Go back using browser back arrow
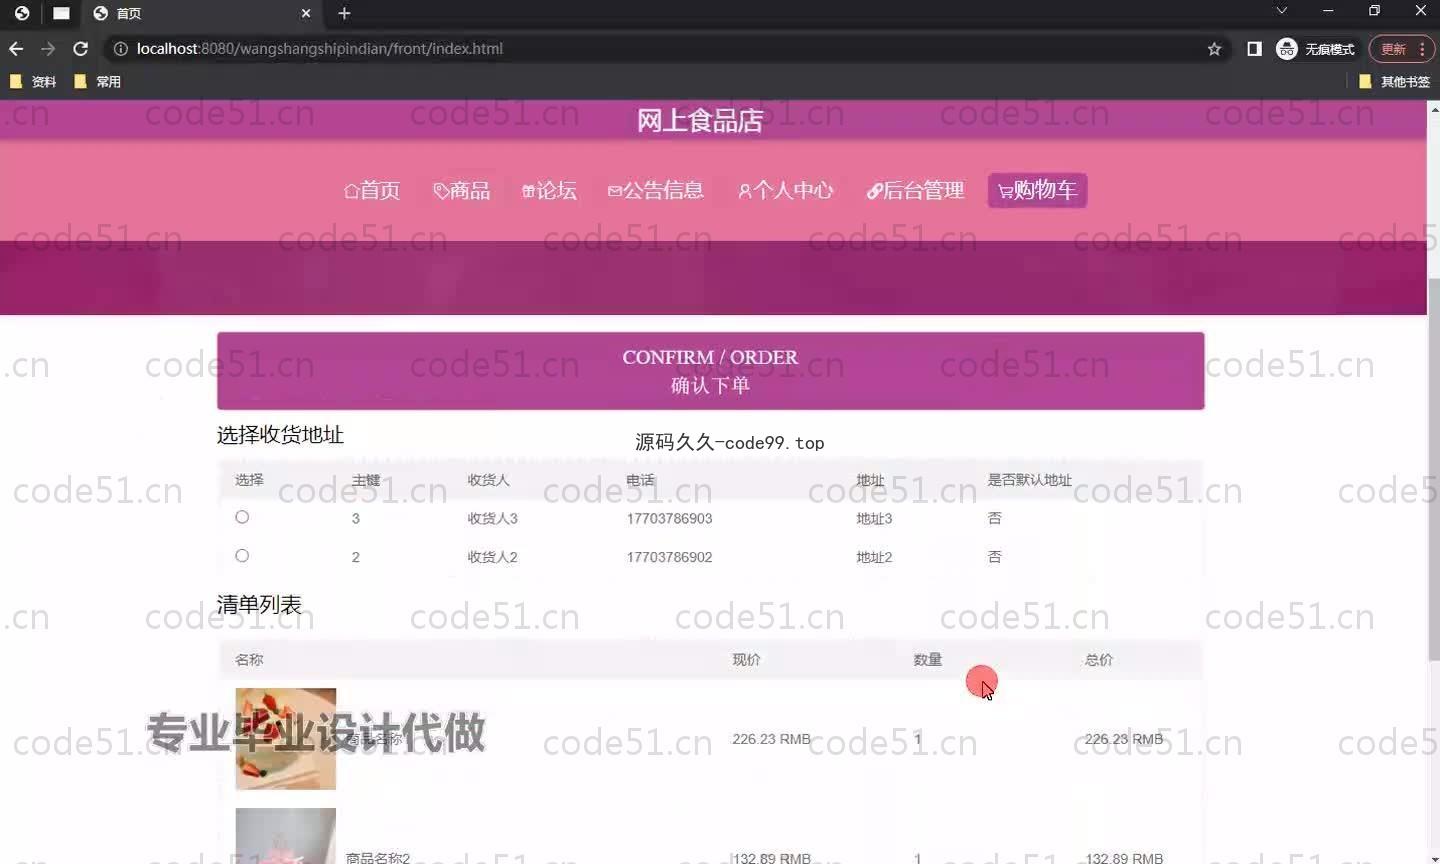The height and width of the screenshot is (864, 1440). point(16,48)
